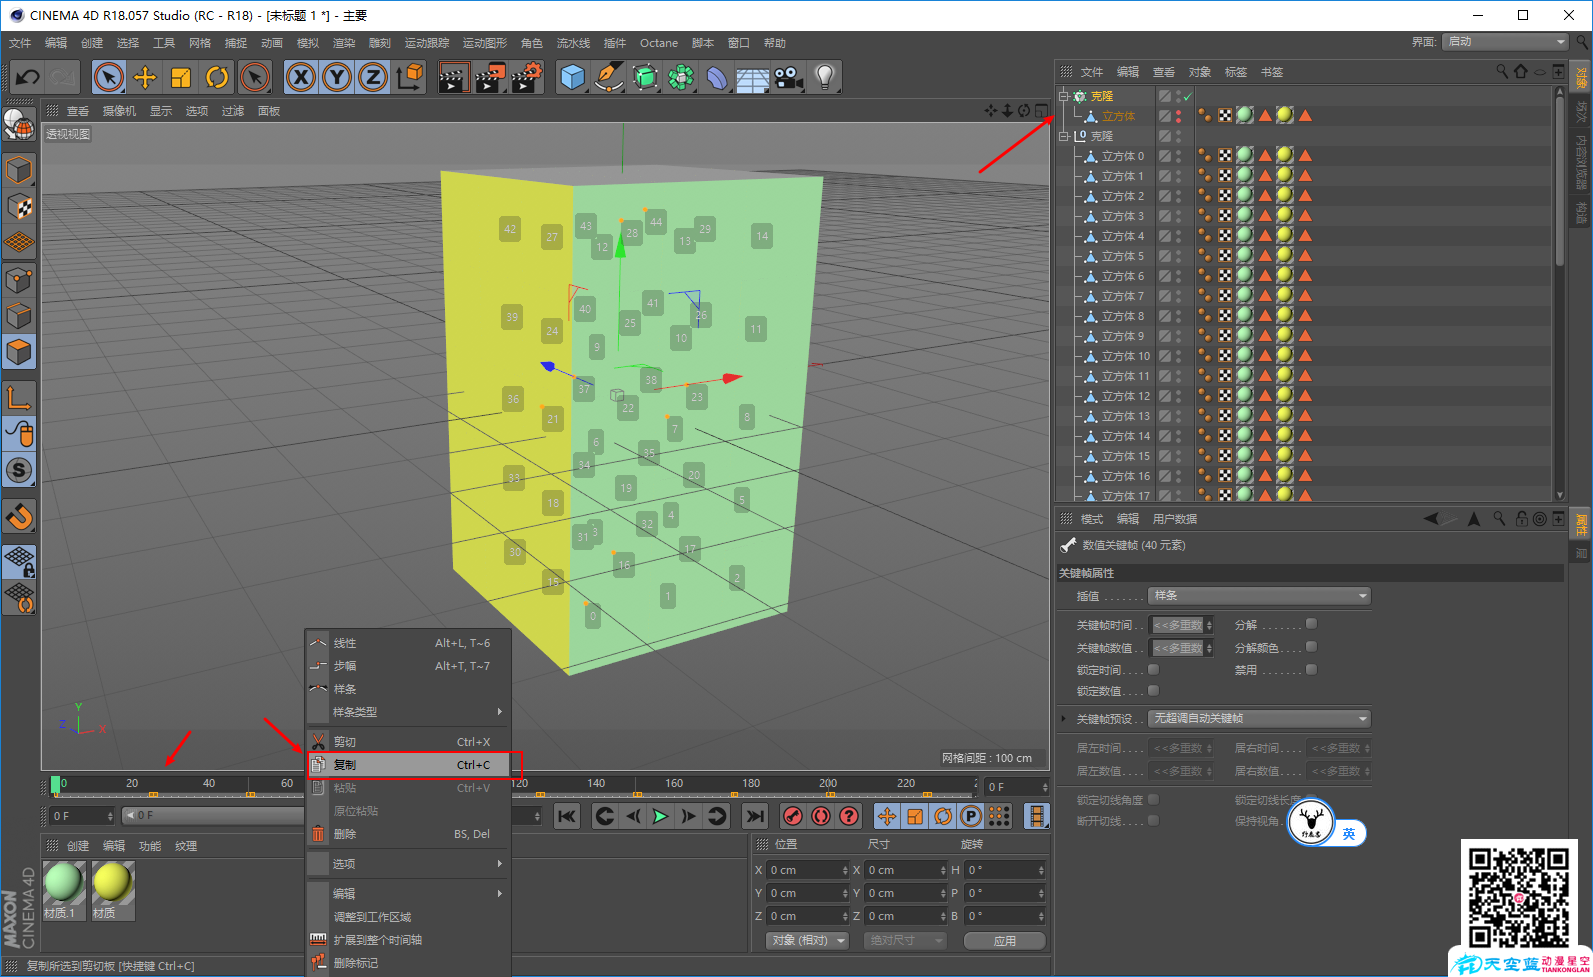Toggle Autokeying red circle button
The height and width of the screenshot is (977, 1593).
pos(821,816)
